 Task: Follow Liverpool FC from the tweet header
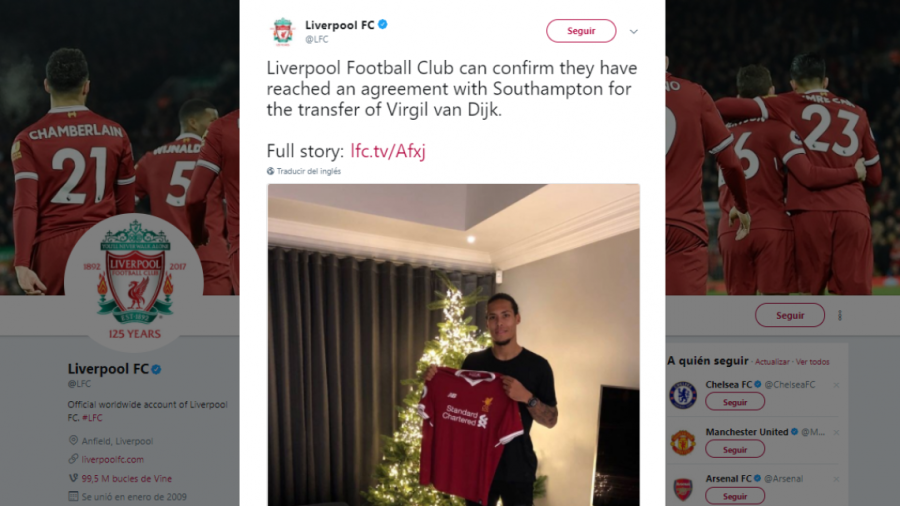click(x=581, y=31)
